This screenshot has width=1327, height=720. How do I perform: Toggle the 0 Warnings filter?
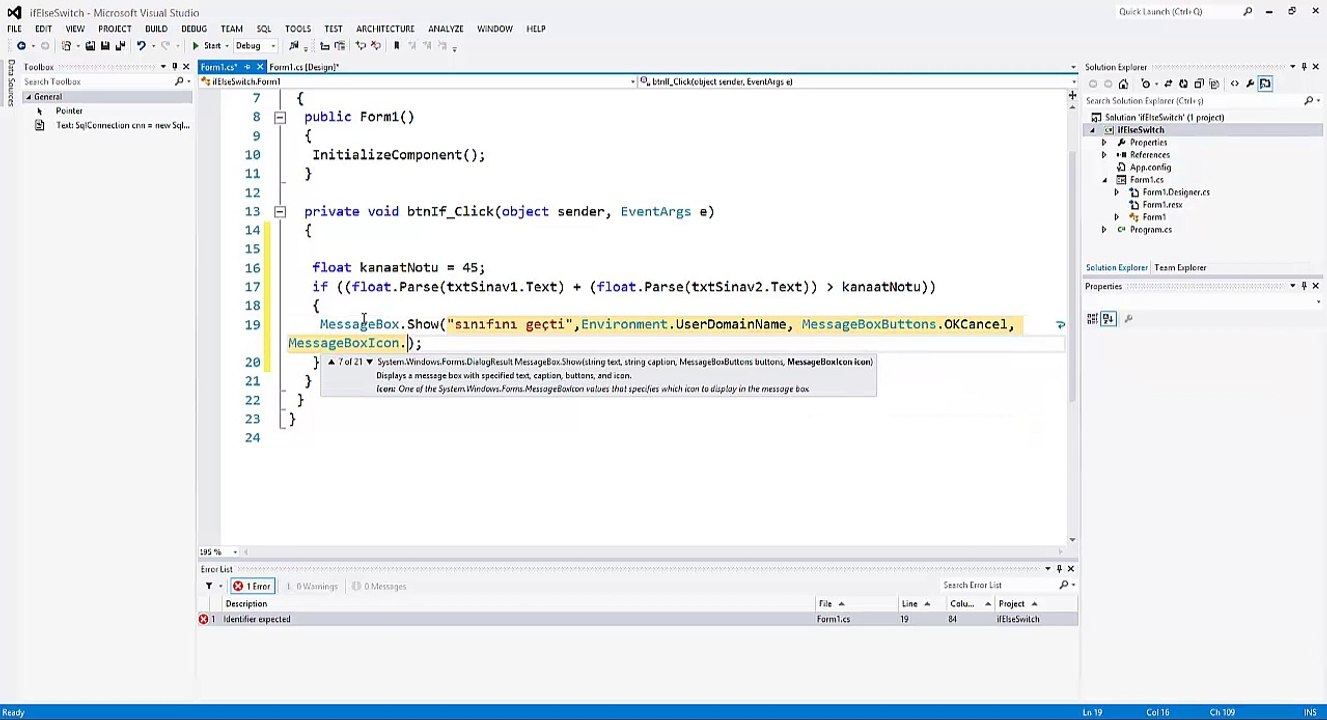[x=312, y=586]
